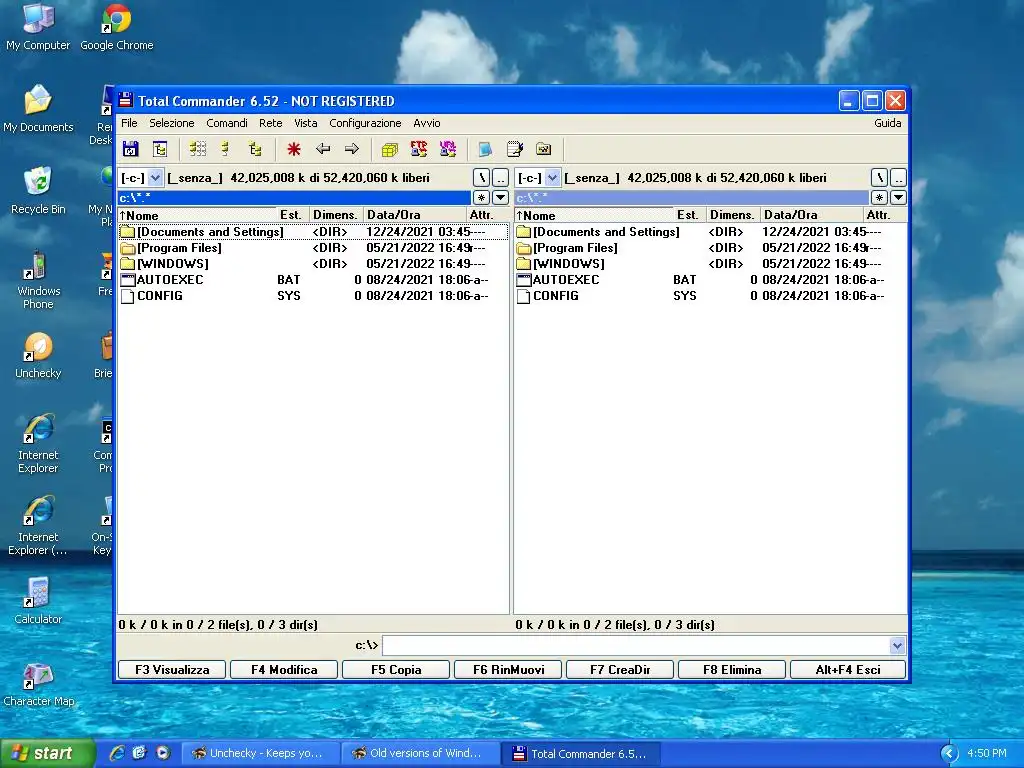Click the notepad with pen toolbar icon
The image size is (1024, 768).
[515, 149]
